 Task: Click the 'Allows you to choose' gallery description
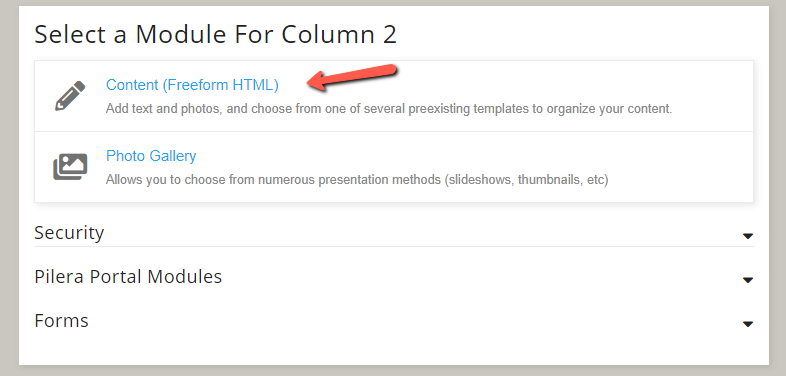point(357,179)
